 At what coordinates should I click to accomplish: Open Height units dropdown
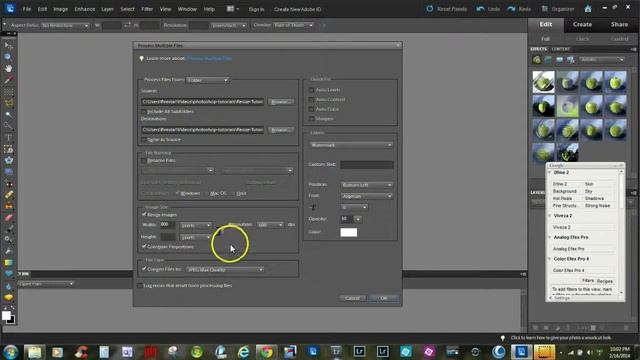click(196, 237)
